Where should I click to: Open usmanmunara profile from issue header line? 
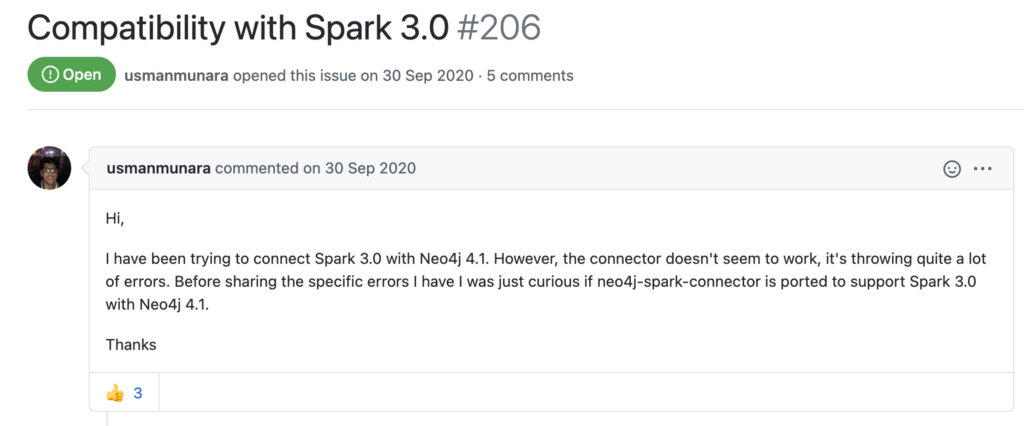(176, 76)
